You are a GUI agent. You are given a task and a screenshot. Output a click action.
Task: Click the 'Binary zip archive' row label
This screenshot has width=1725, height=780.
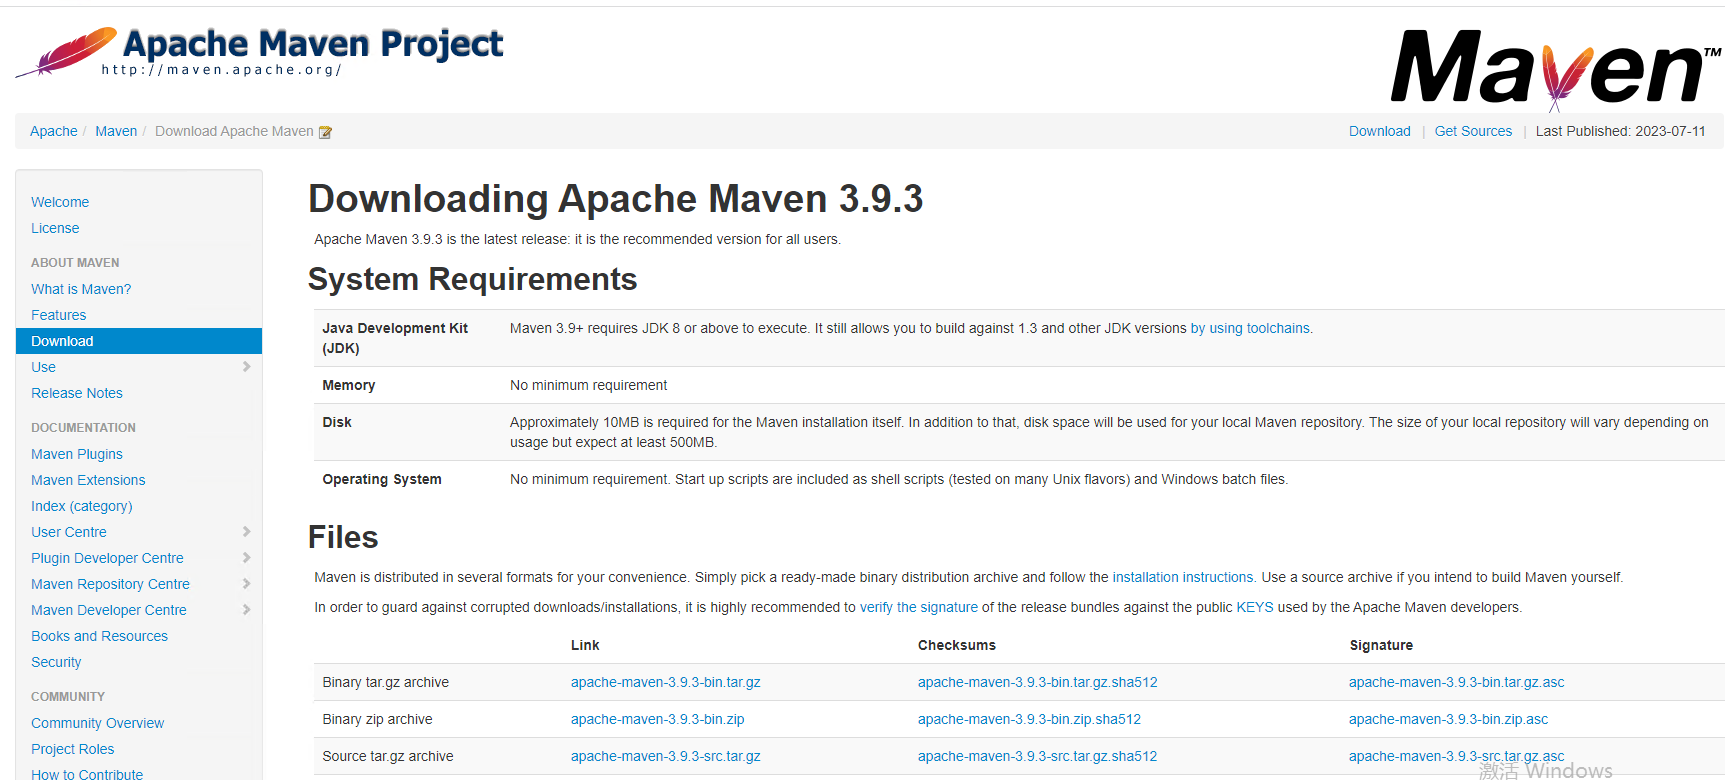click(377, 719)
